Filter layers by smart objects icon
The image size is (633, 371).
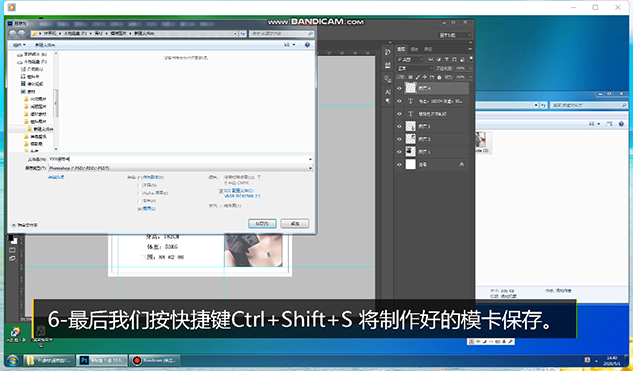(x=462, y=59)
